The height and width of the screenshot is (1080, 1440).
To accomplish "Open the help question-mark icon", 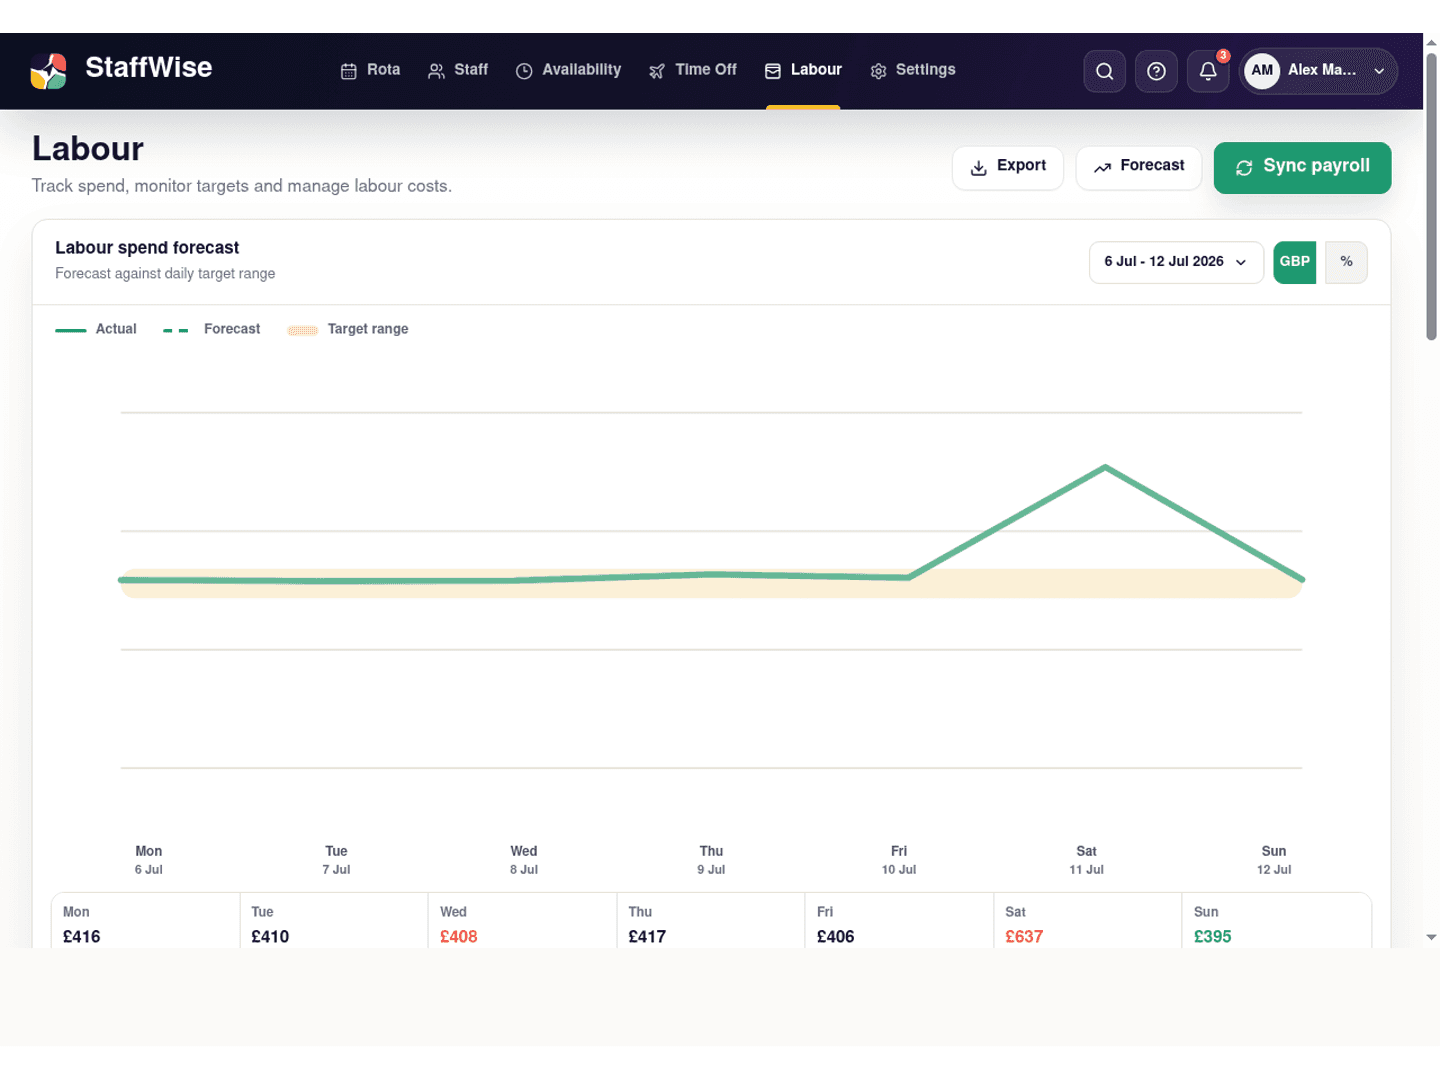I will [x=1156, y=71].
